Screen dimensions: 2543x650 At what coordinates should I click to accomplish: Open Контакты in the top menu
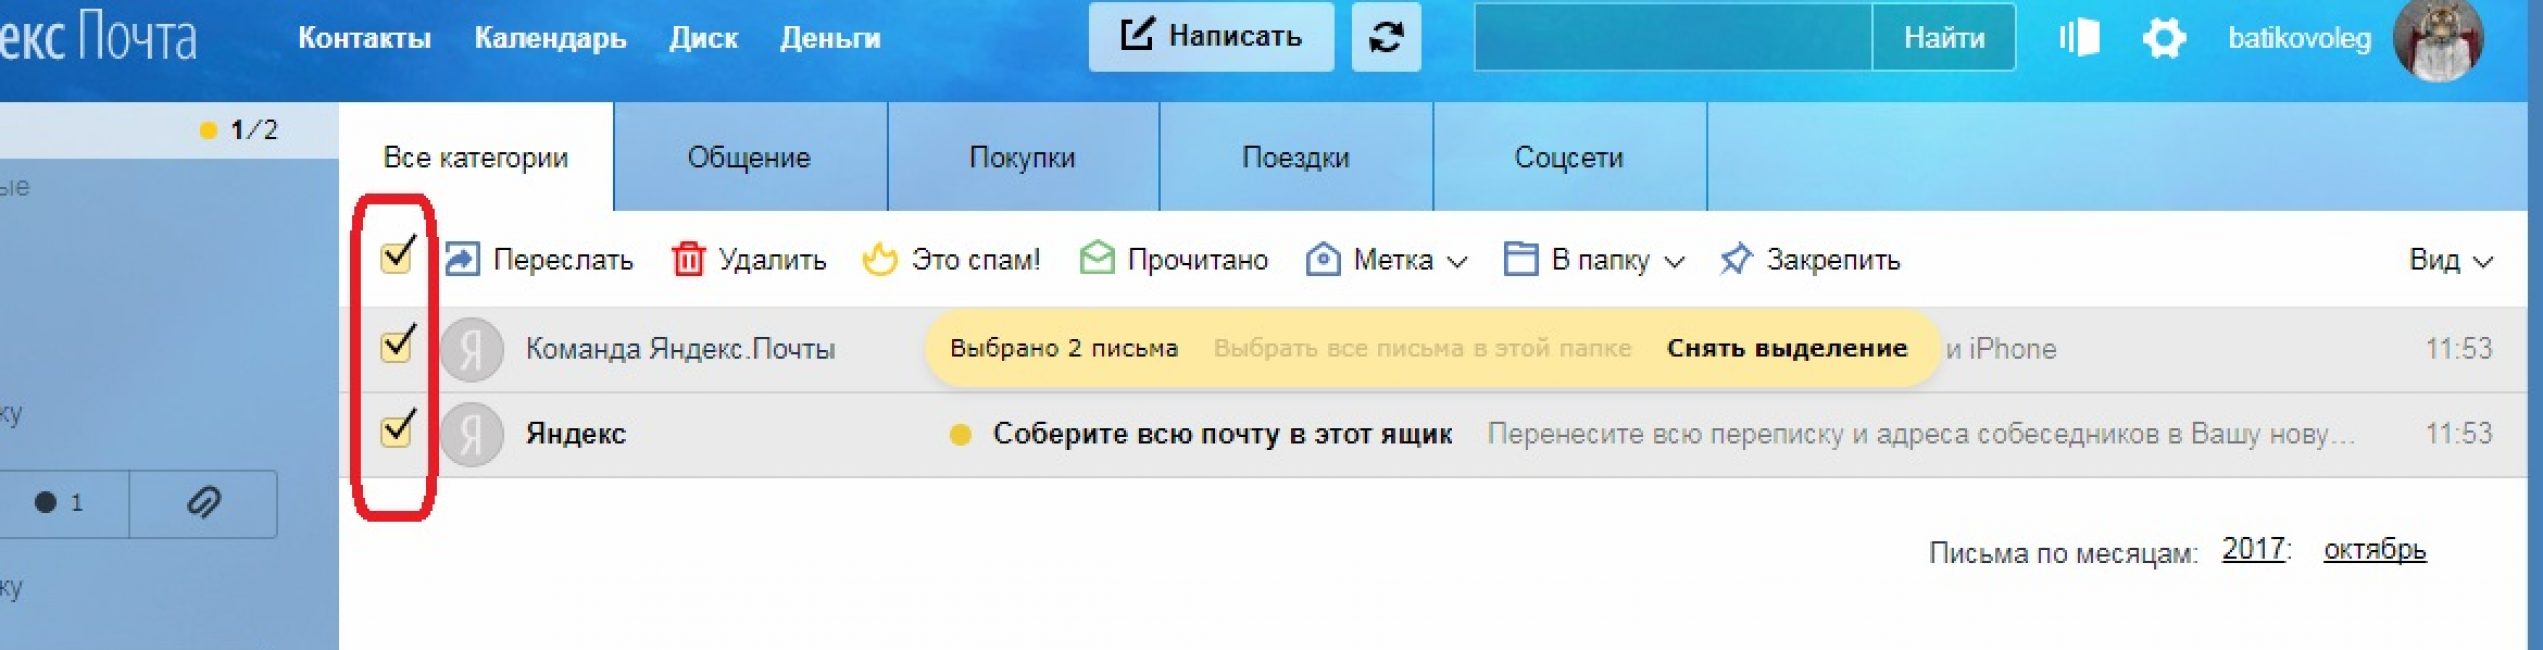pyautogui.click(x=364, y=38)
